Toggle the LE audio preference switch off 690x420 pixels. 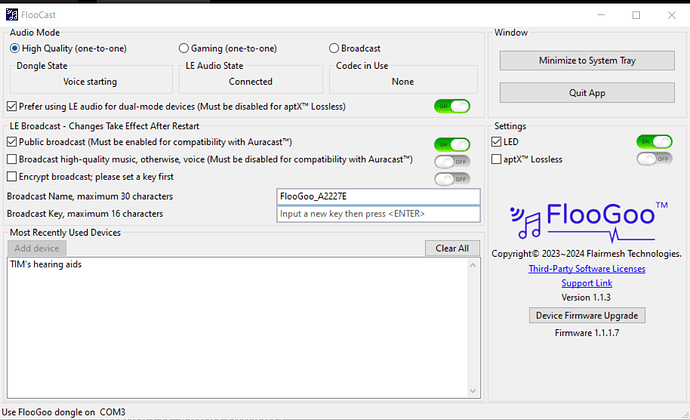click(452, 106)
